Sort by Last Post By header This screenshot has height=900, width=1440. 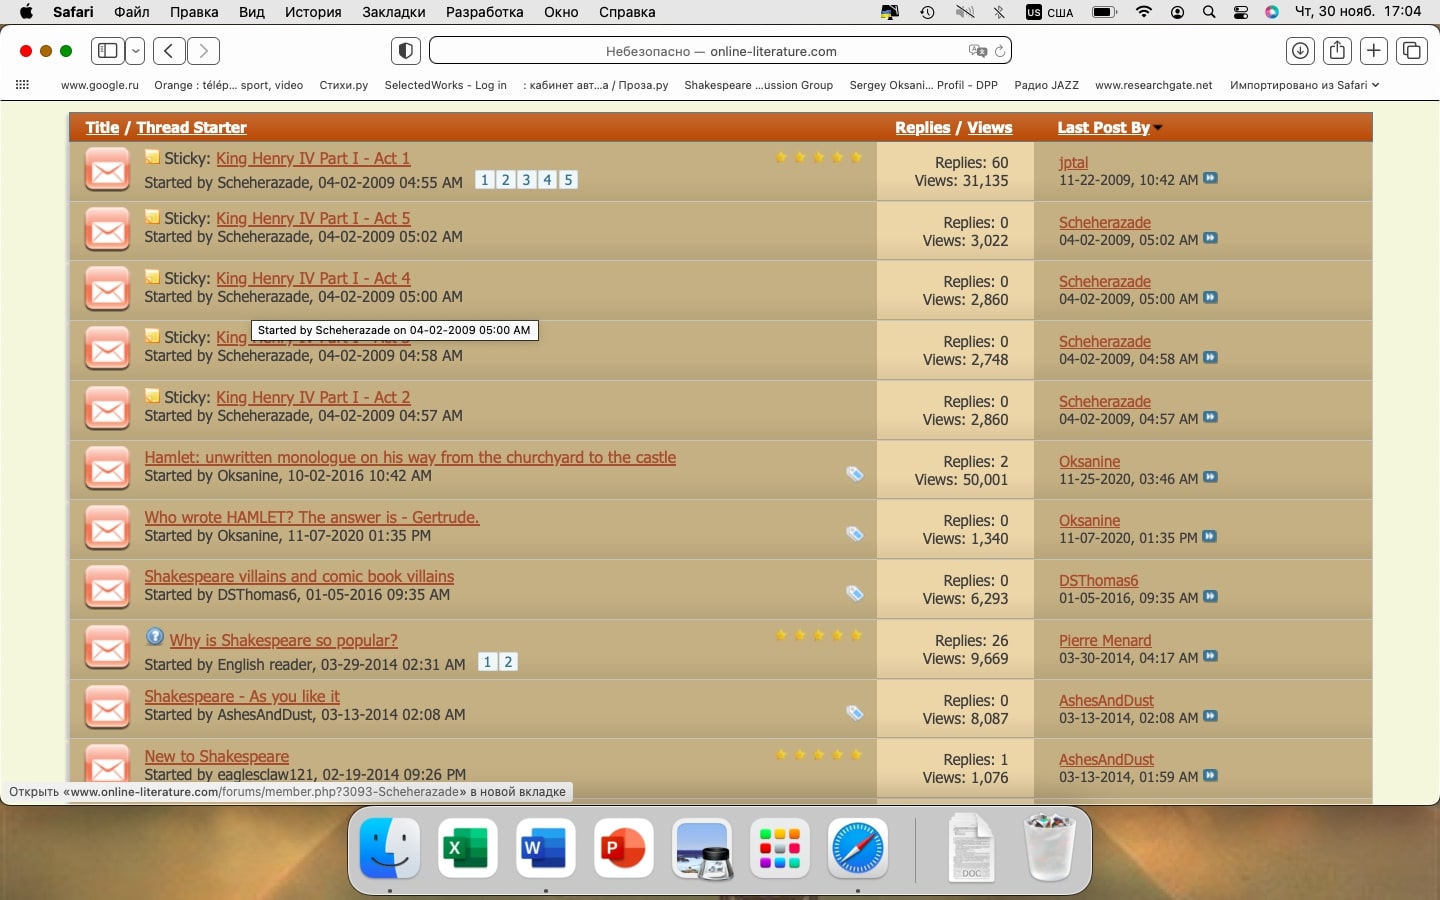click(x=1104, y=127)
